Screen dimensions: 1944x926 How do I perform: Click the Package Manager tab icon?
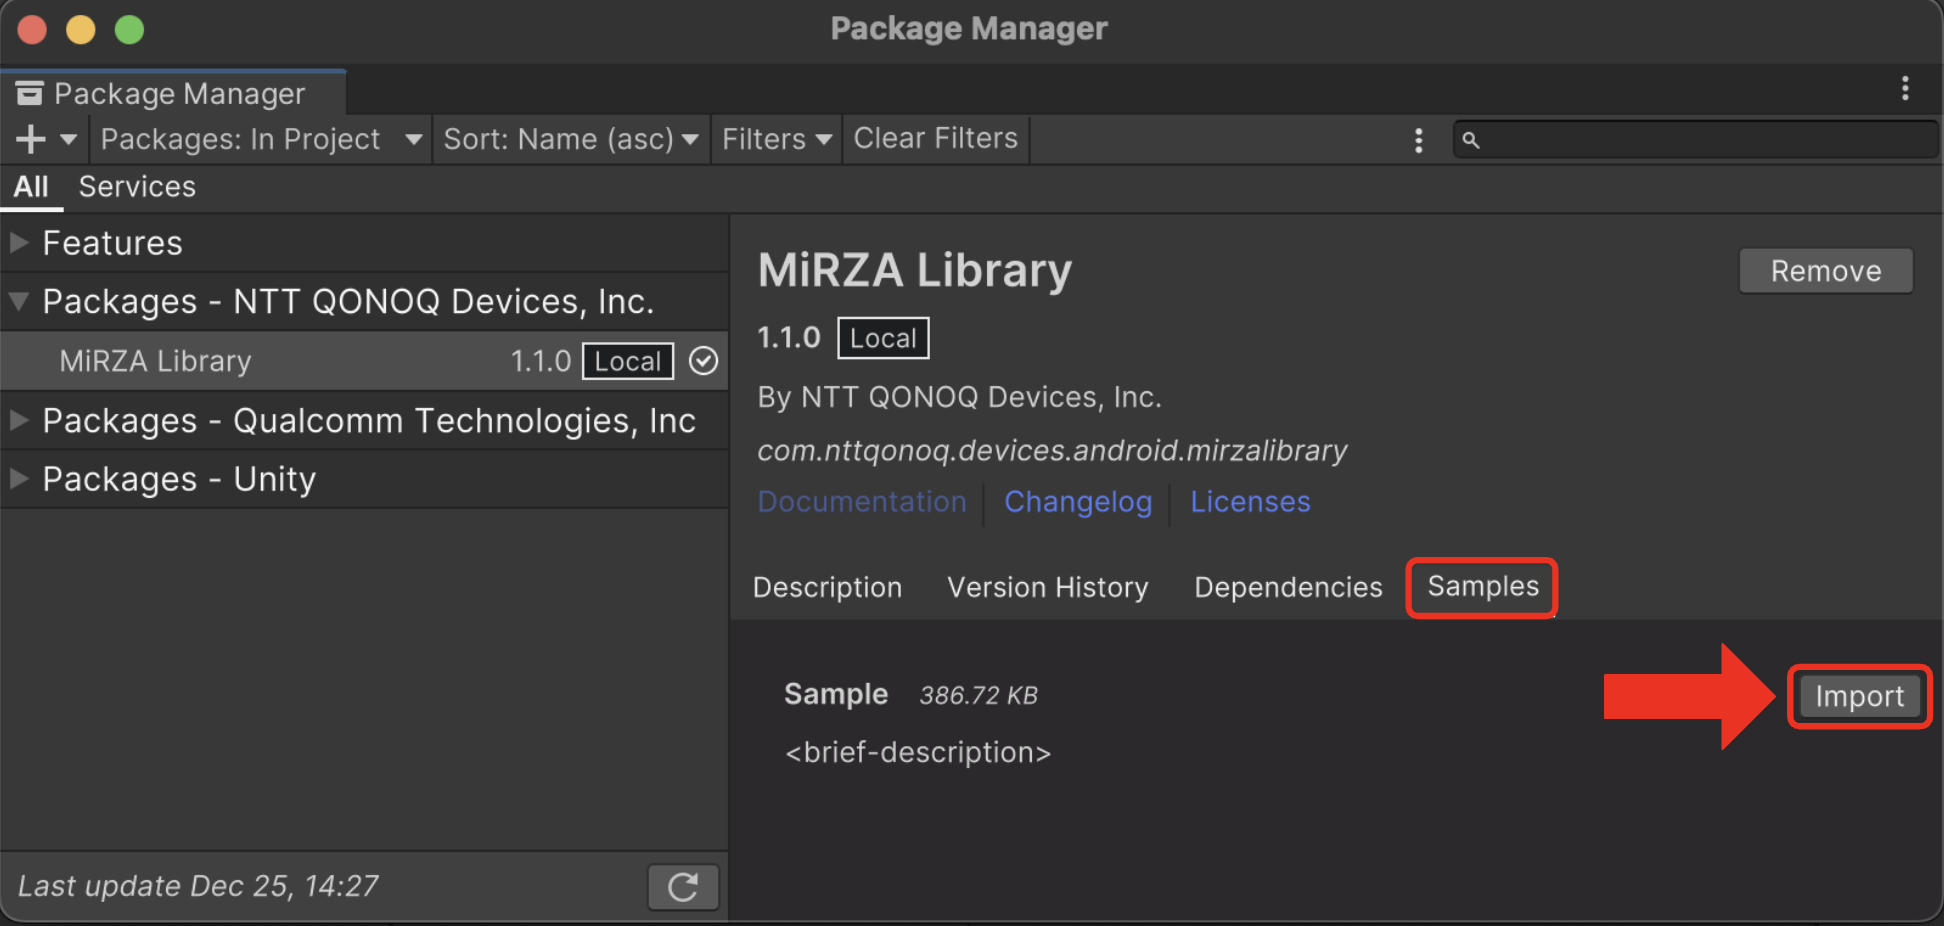(x=30, y=93)
